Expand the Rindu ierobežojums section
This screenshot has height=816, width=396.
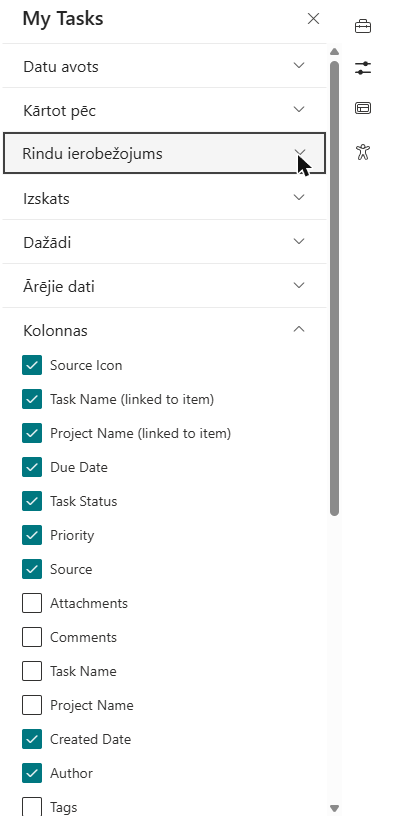pos(164,153)
